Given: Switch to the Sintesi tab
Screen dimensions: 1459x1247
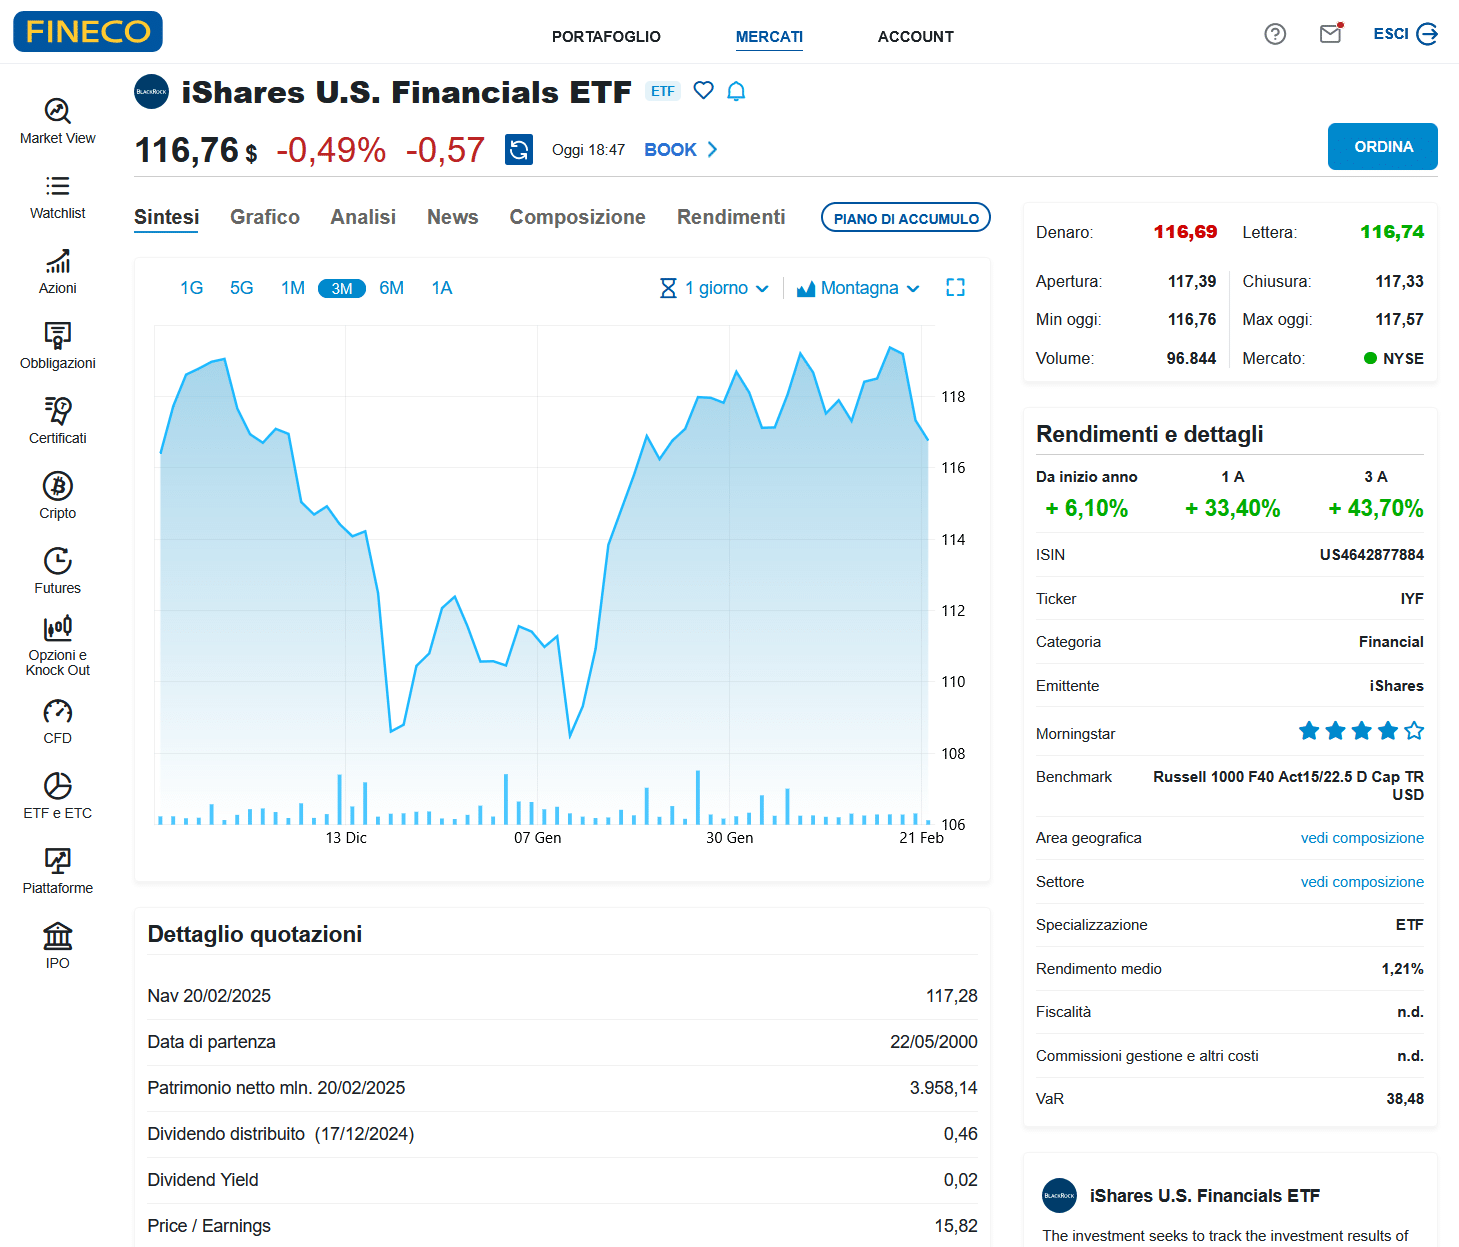Looking at the screenshot, I should pos(167,217).
